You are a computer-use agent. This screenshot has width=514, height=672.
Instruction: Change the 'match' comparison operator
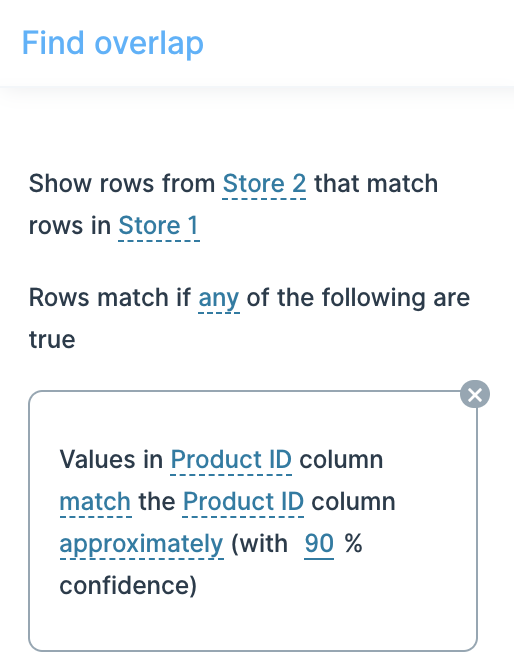pyautogui.click(x=95, y=502)
